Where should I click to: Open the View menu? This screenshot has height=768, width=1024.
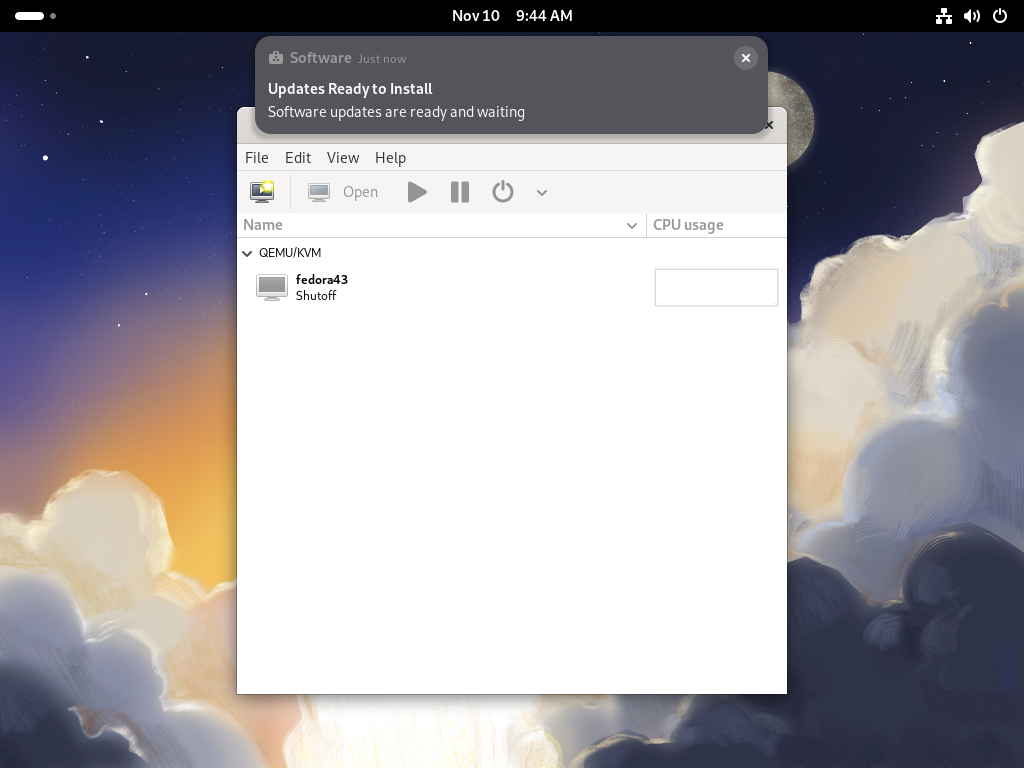click(x=343, y=157)
